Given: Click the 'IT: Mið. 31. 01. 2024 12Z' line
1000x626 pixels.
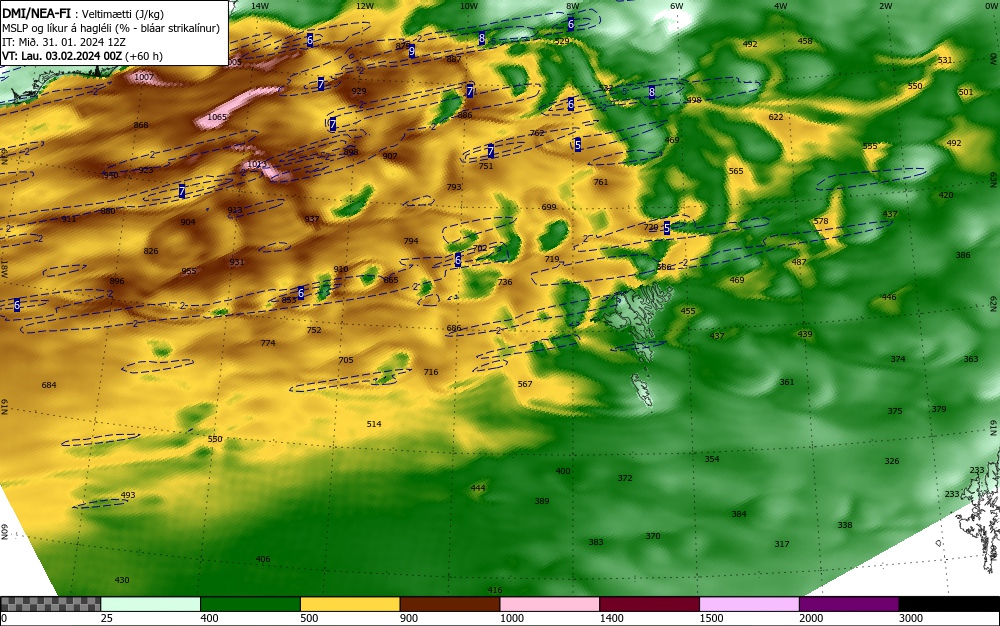Looking at the screenshot, I should pos(64,42).
